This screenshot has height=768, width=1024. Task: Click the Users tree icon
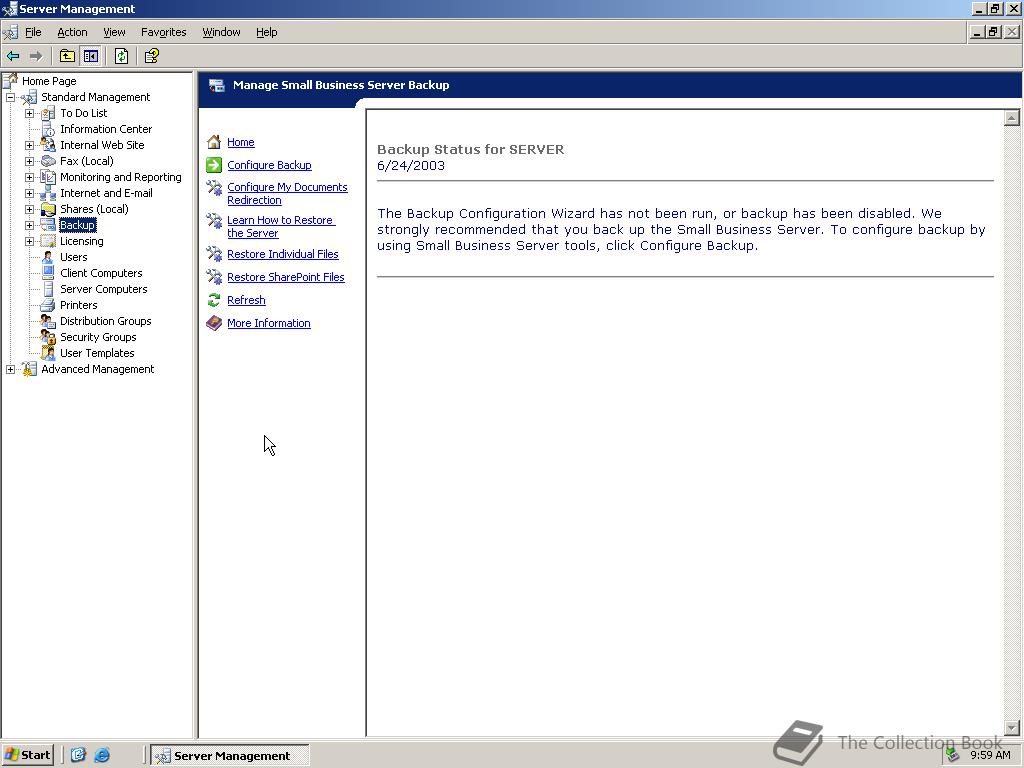48,257
